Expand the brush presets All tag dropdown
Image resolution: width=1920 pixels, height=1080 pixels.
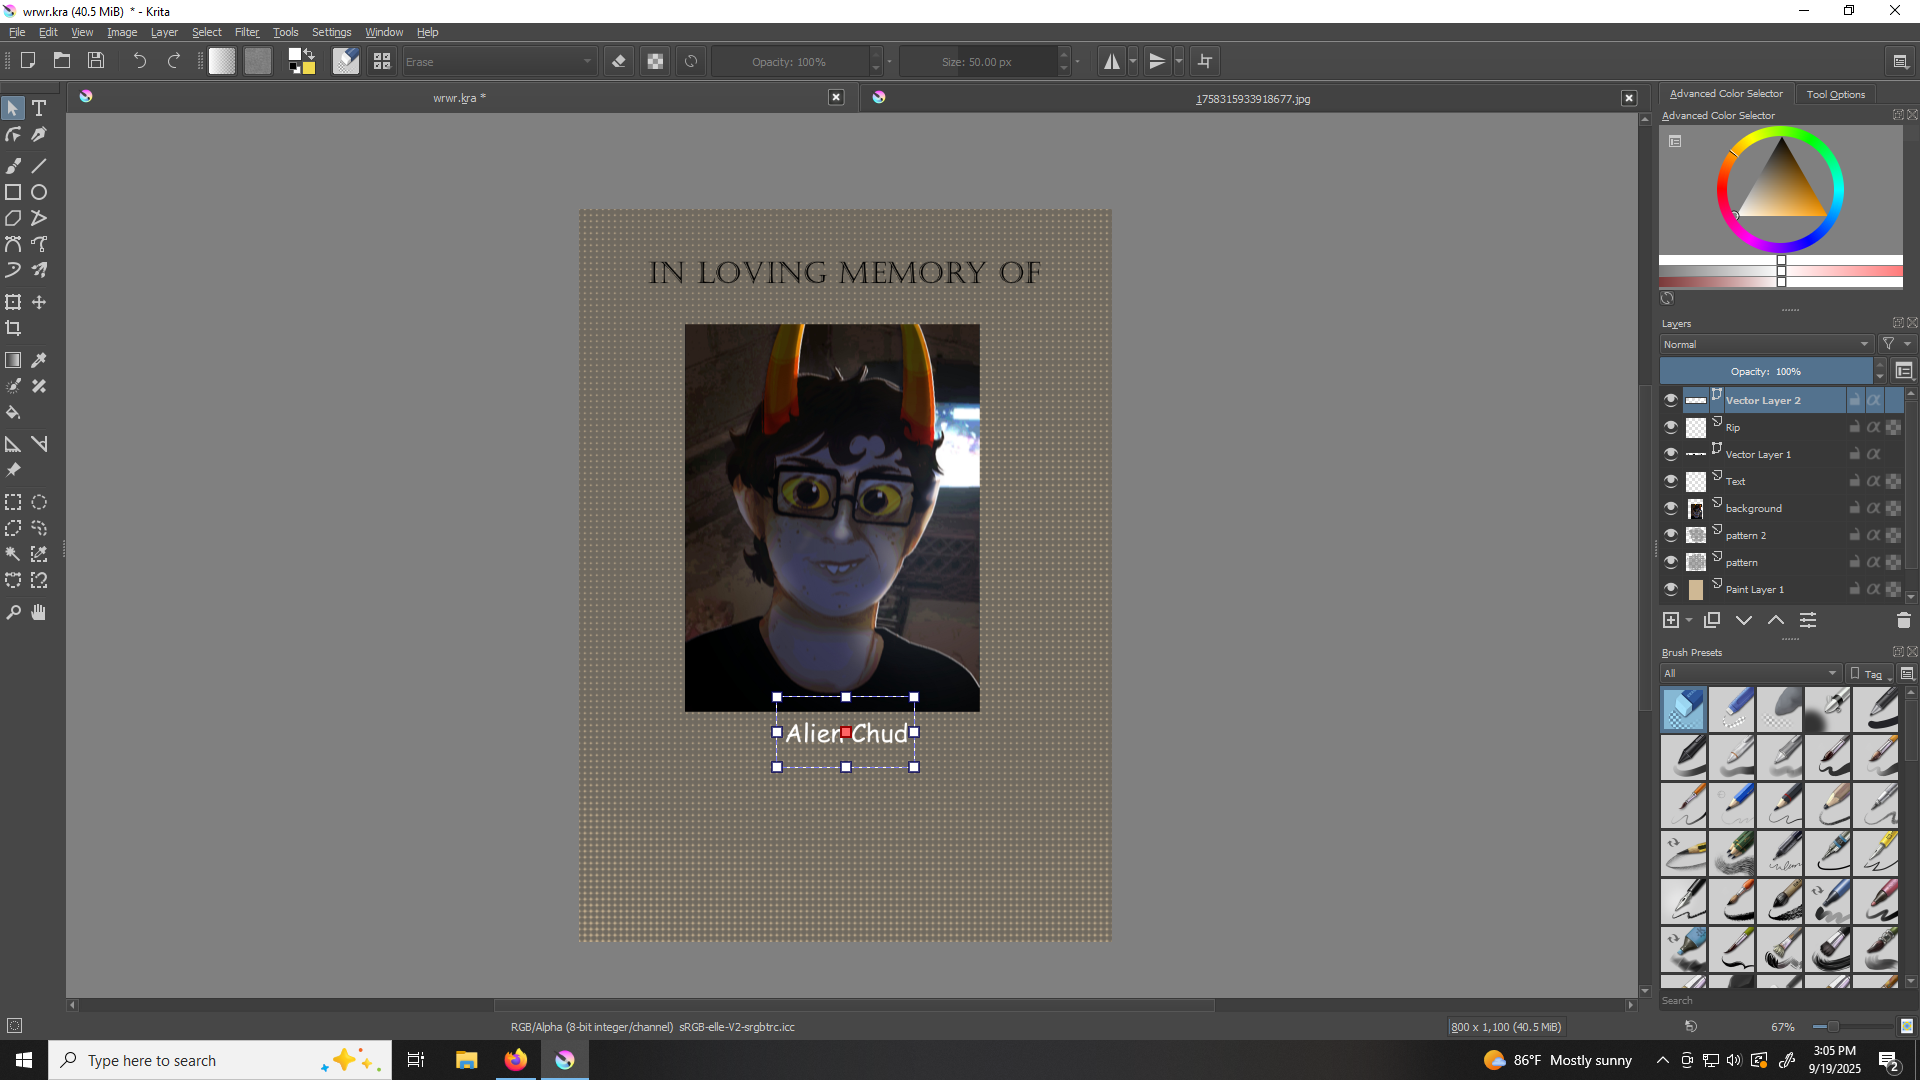[x=1750, y=673]
